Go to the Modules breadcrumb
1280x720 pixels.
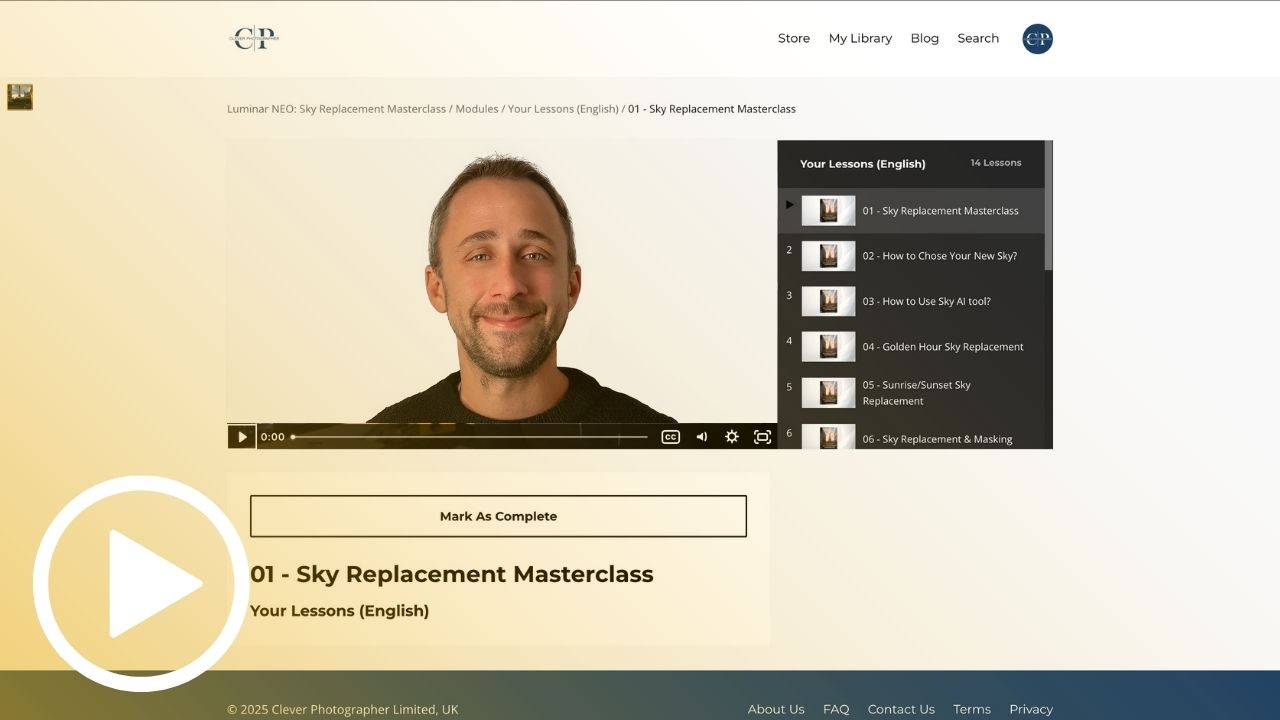point(477,109)
